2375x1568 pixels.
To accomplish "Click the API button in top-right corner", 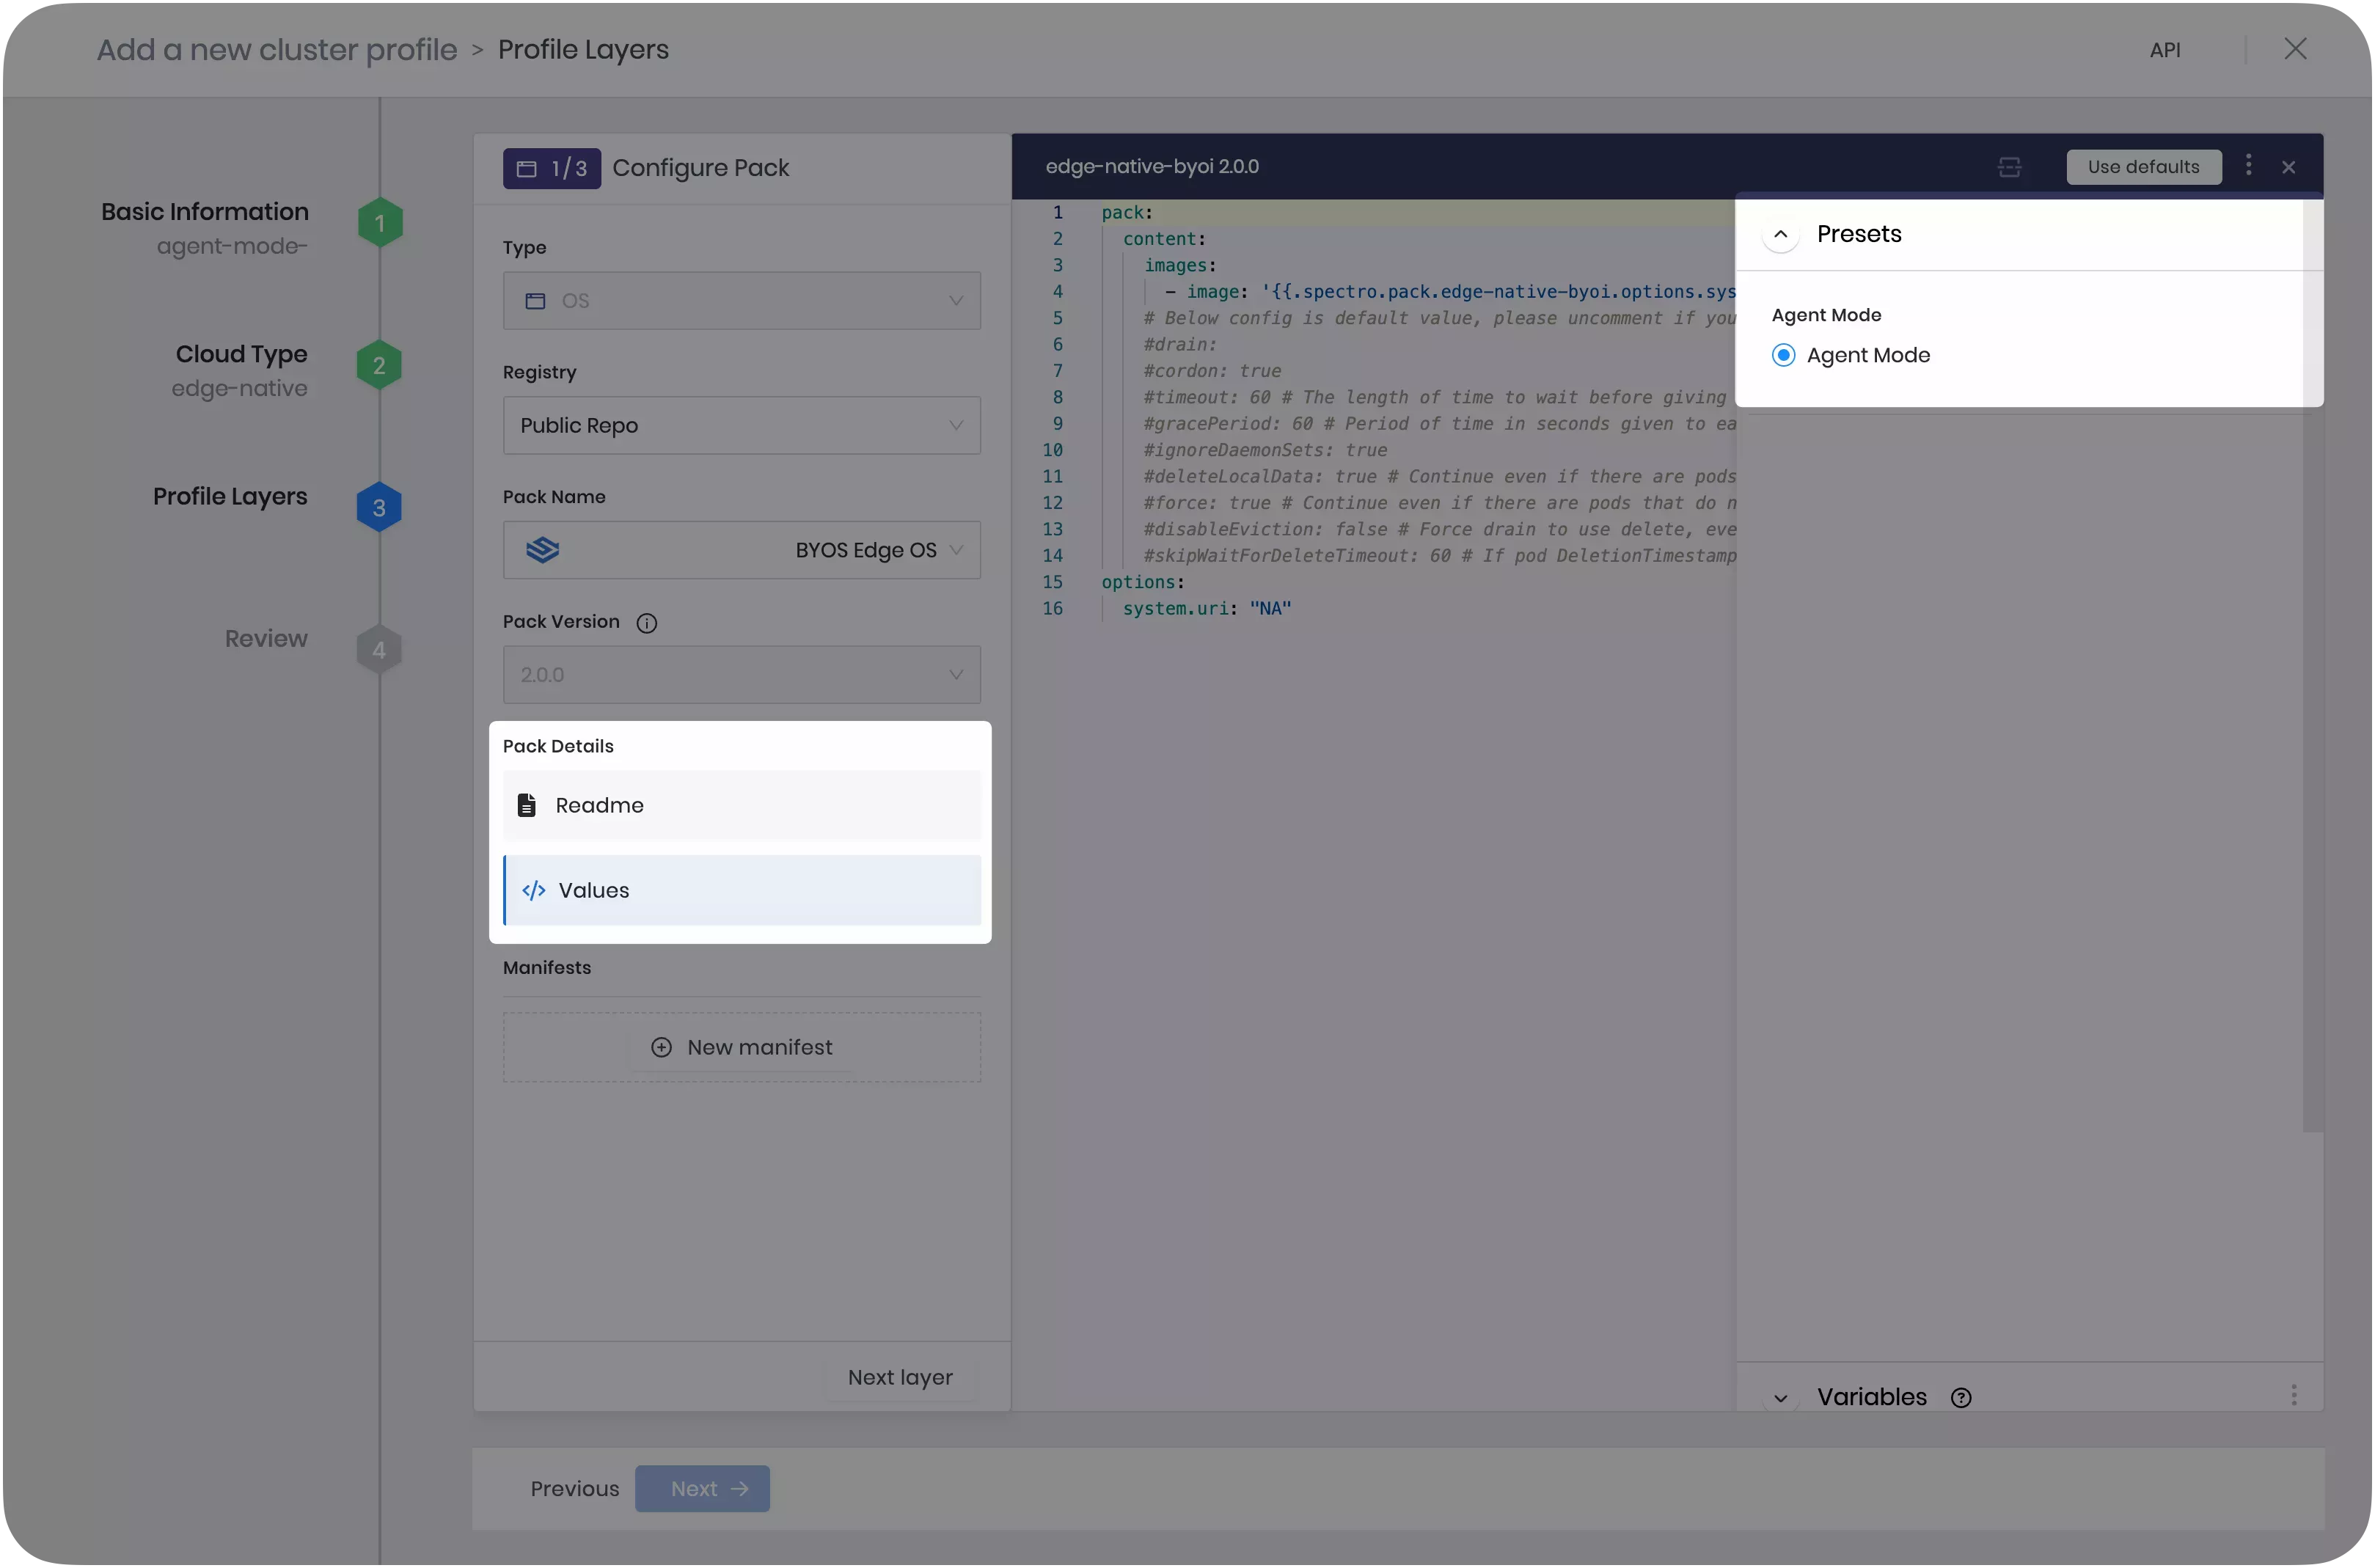I will click(2165, 47).
